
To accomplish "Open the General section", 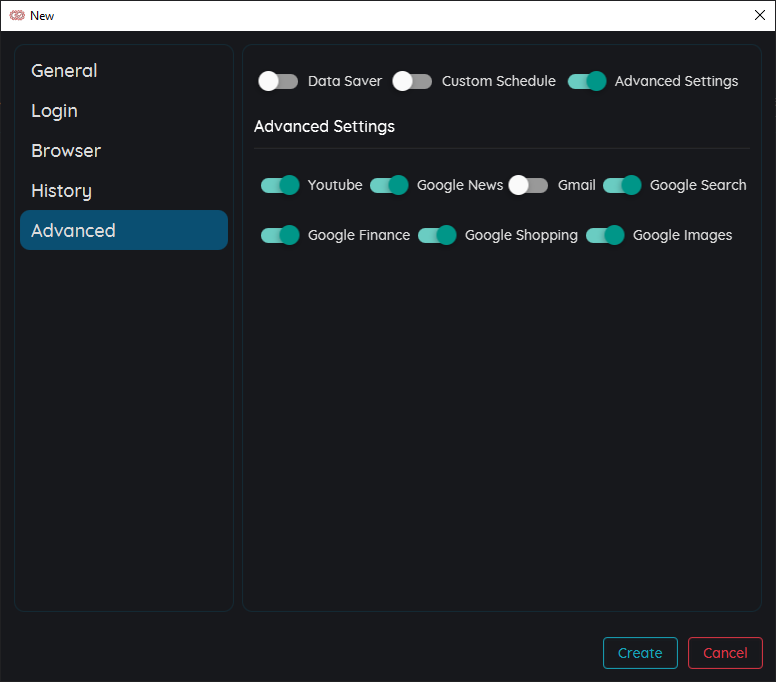I will click(x=124, y=71).
